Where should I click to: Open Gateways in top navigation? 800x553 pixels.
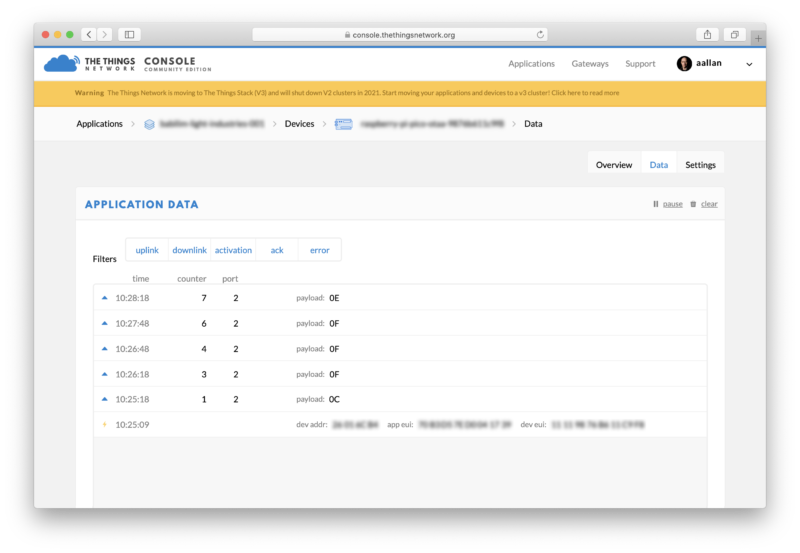(x=590, y=64)
